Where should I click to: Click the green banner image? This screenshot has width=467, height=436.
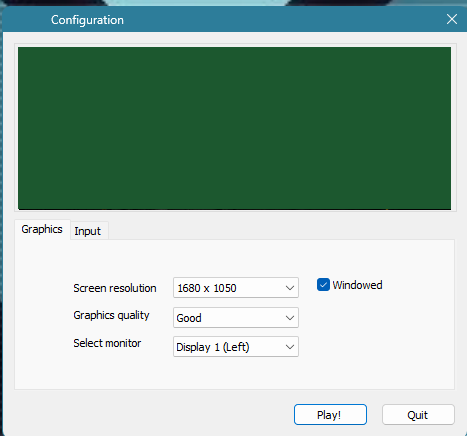[x=234, y=128]
